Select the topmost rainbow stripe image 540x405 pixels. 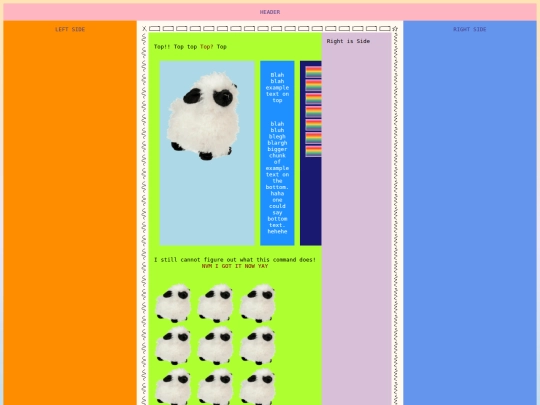coord(313,72)
